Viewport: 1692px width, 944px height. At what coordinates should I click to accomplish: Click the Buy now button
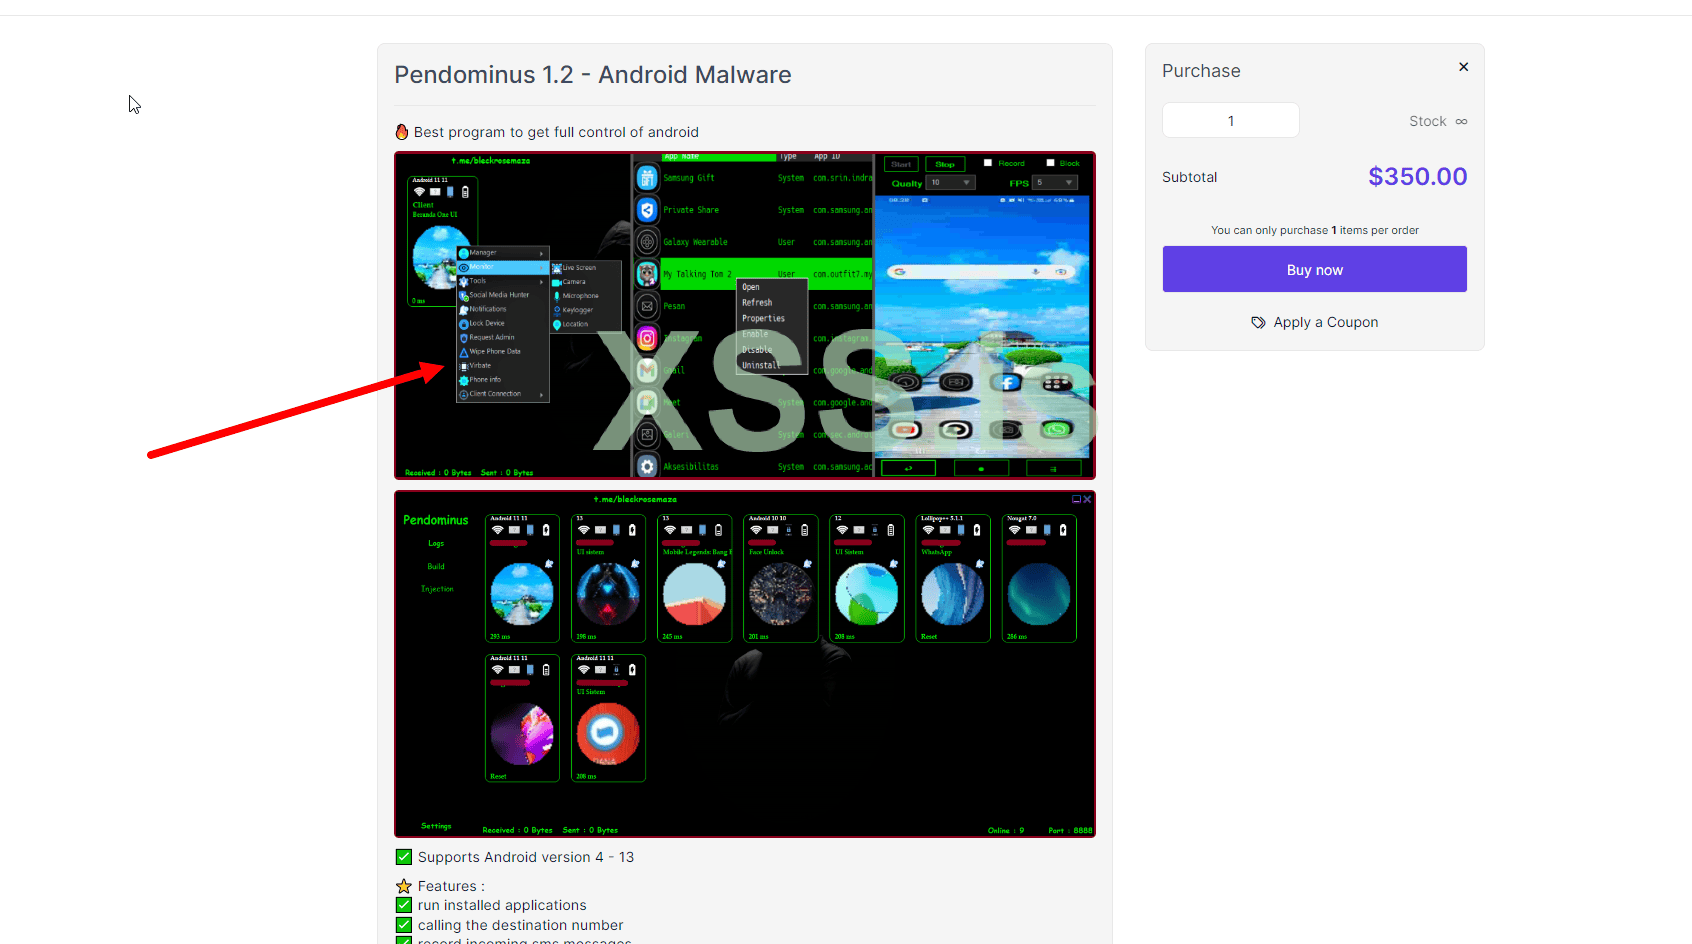pyautogui.click(x=1315, y=269)
